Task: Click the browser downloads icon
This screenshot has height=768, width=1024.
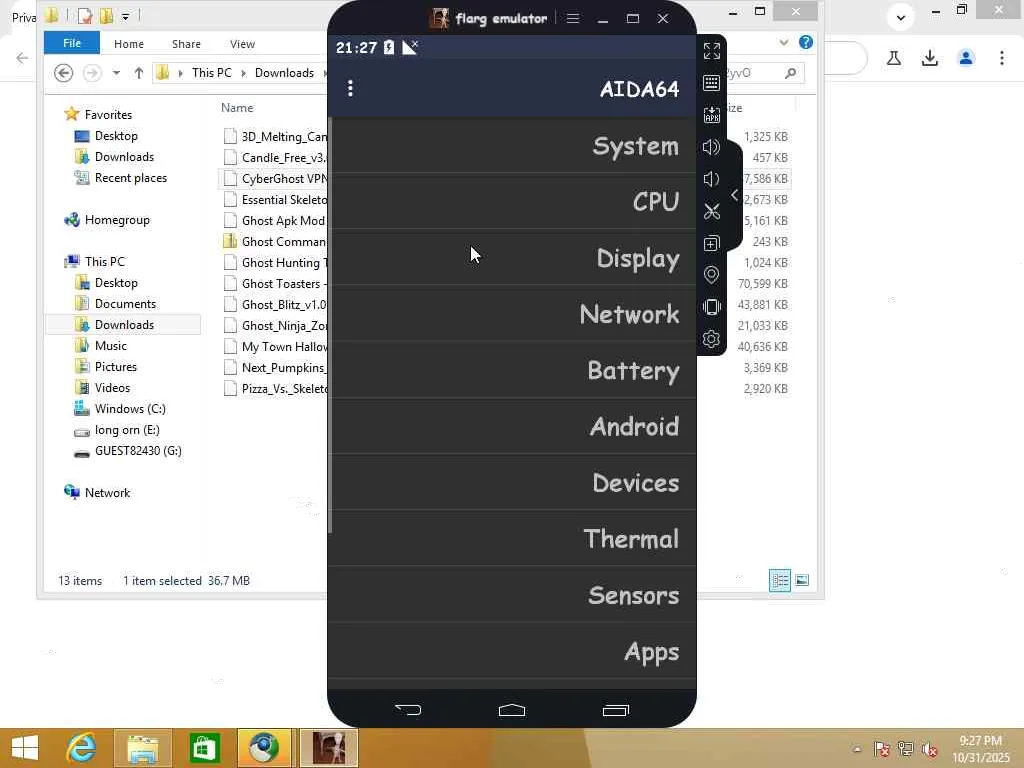Action: click(x=930, y=58)
